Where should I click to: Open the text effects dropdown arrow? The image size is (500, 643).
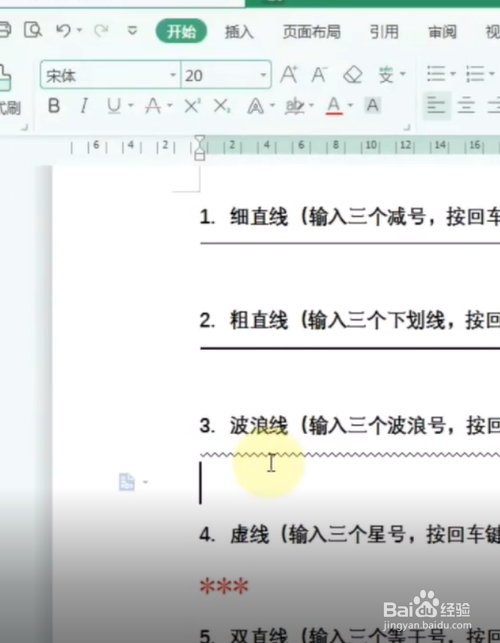pyautogui.click(x=272, y=106)
